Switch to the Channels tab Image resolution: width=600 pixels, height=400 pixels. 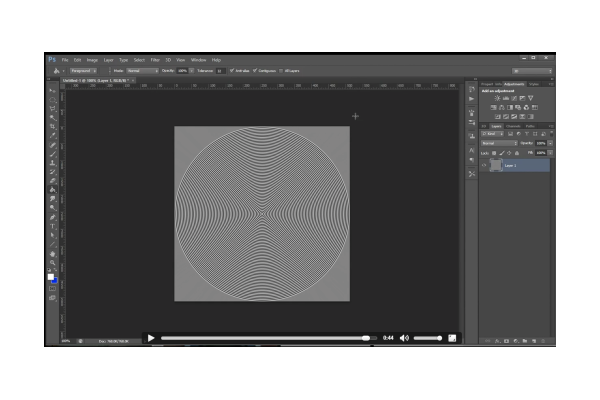513,126
